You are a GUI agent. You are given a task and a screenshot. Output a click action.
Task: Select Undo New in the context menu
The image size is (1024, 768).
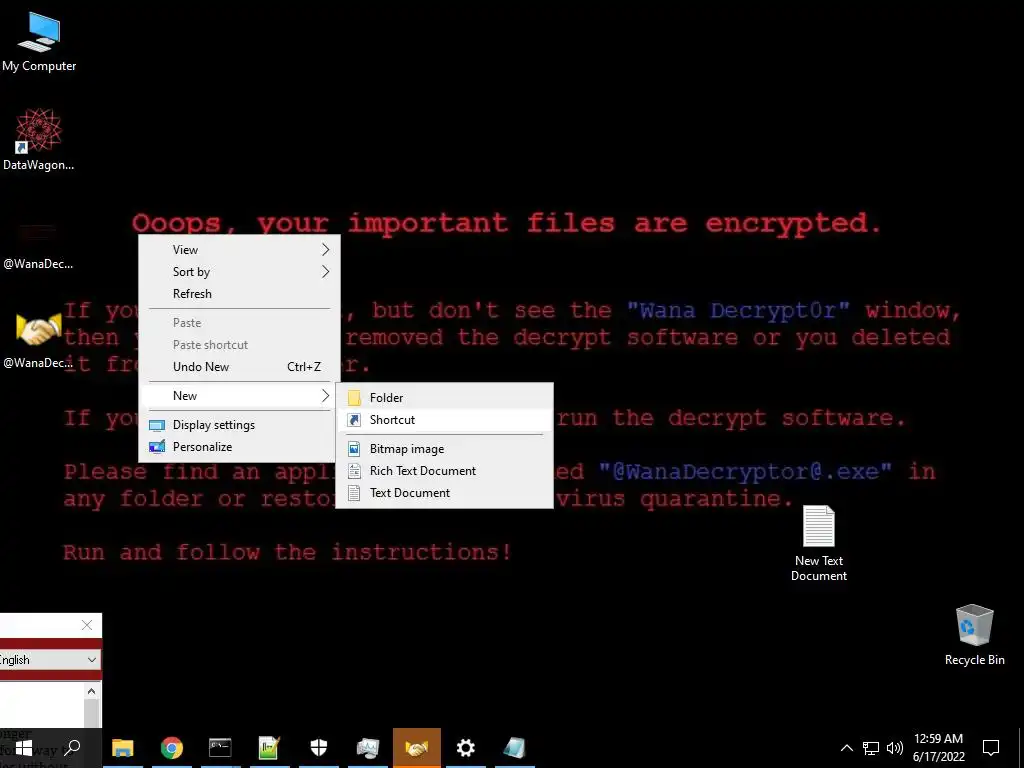pyautogui.click(x=239, y=367)
